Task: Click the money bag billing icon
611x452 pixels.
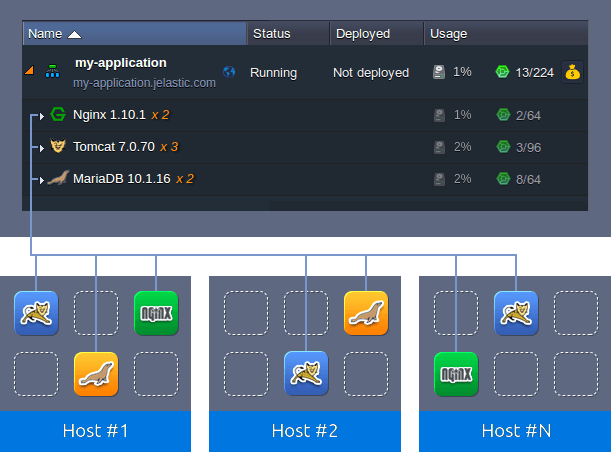Action: 572,72
